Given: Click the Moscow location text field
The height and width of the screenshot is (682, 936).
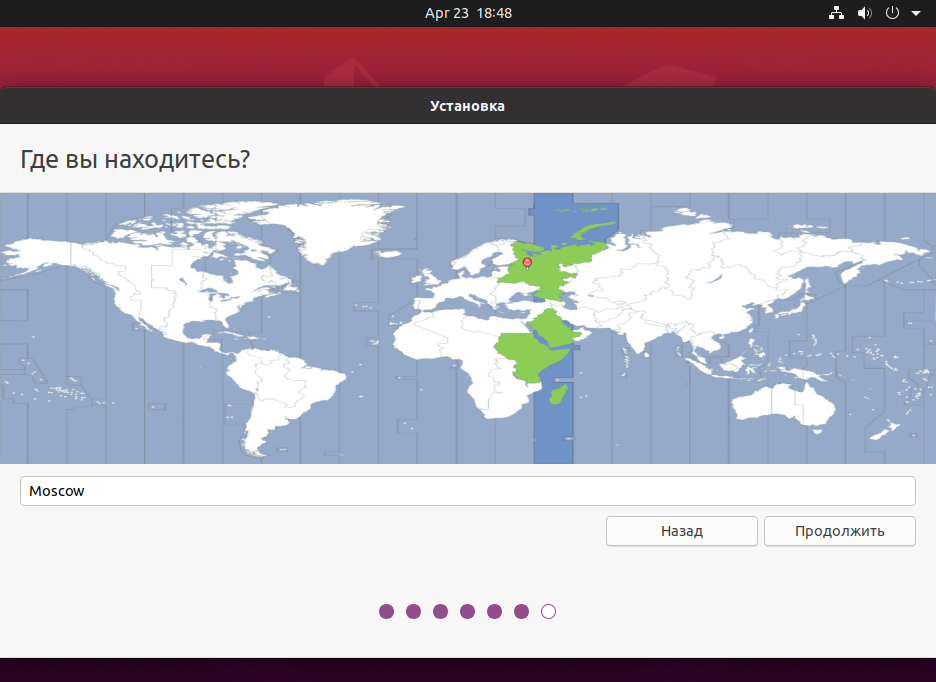Looking at the screenshot, I should [467, 491].
